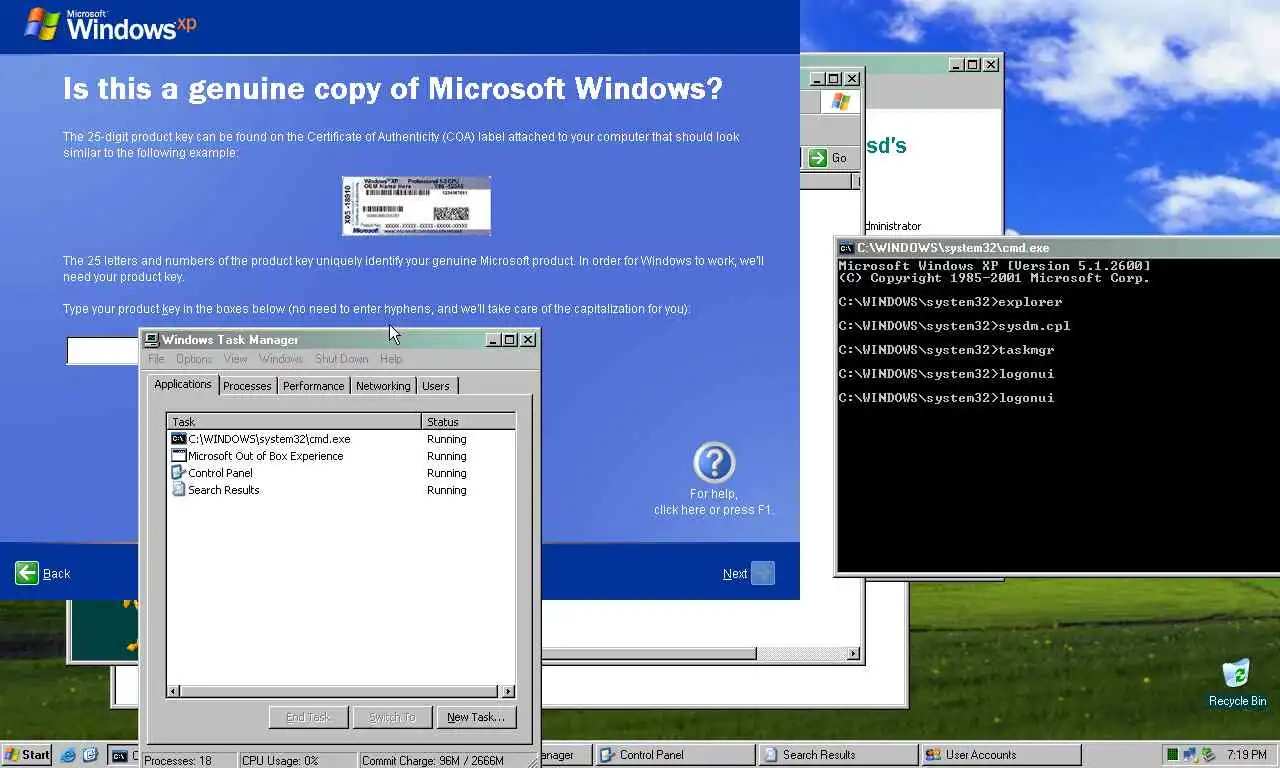Select the Microsoft Out of Box Experience task
Image resolution: width=1280 pixels, height=768 pixels.
click(x=265, y=456)
